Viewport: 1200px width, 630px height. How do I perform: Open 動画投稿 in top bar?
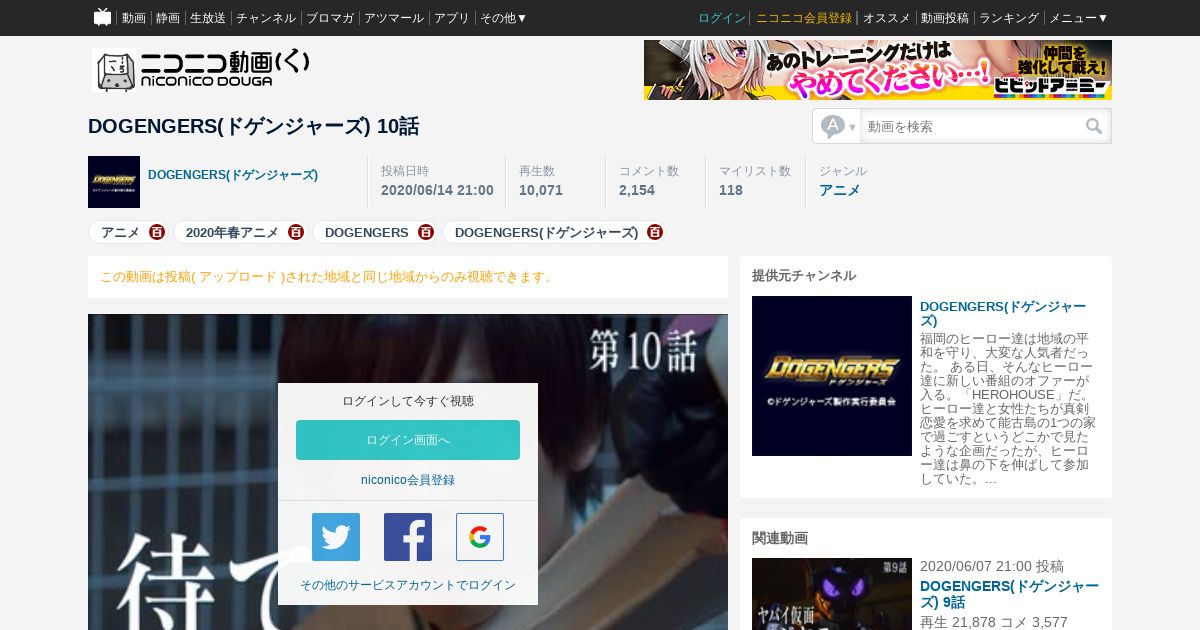[x=945, y=18]
